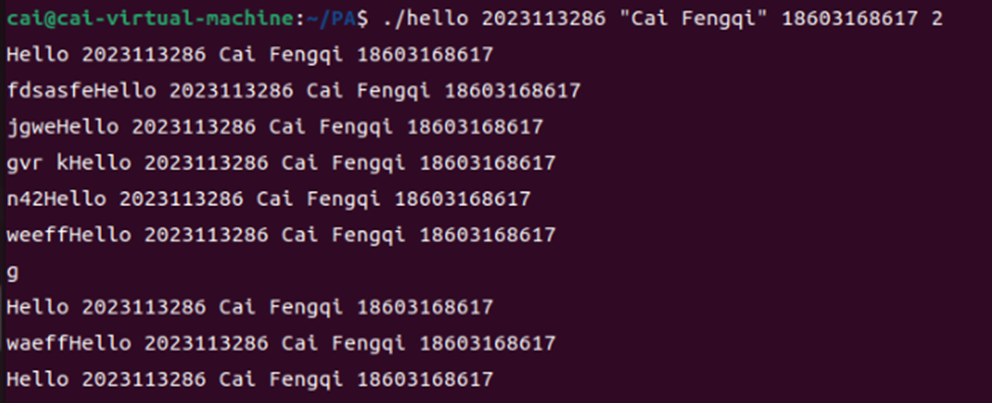Screen dimensions: 992x403
Task: Click the trailing argument 2 in command
Action: (937, 18)
